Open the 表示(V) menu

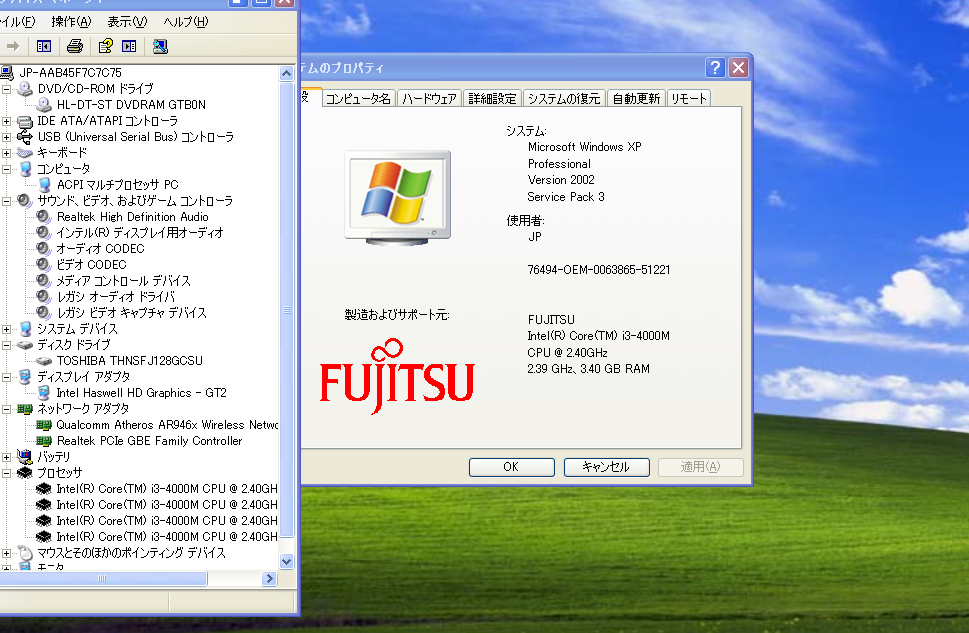[127, 22]
